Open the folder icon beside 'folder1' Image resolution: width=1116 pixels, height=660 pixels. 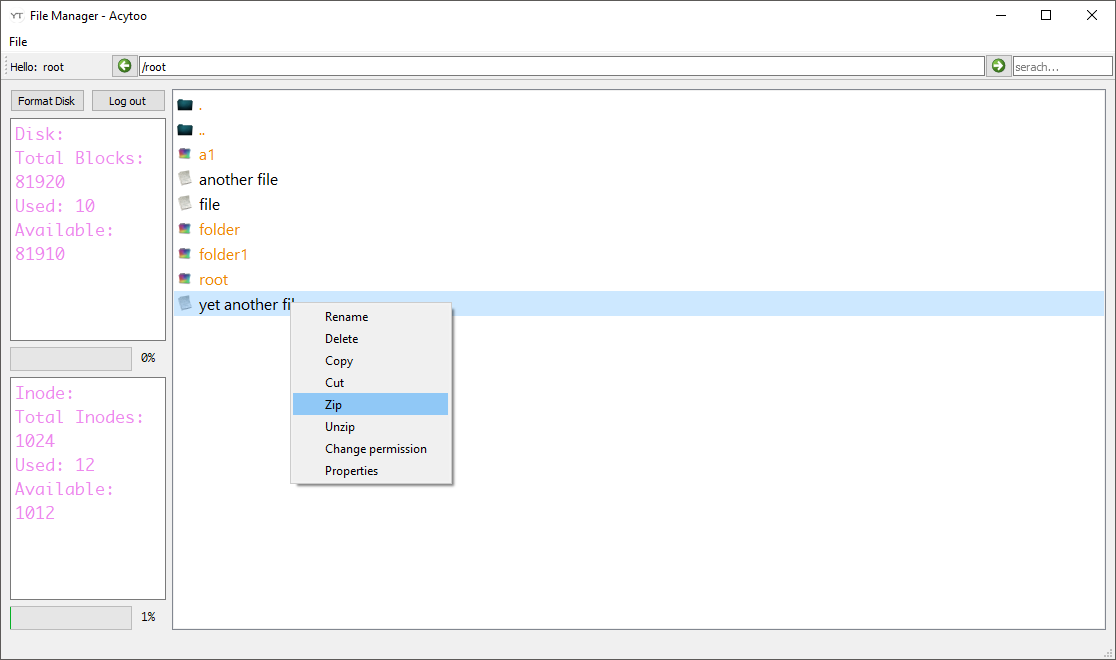186,254
